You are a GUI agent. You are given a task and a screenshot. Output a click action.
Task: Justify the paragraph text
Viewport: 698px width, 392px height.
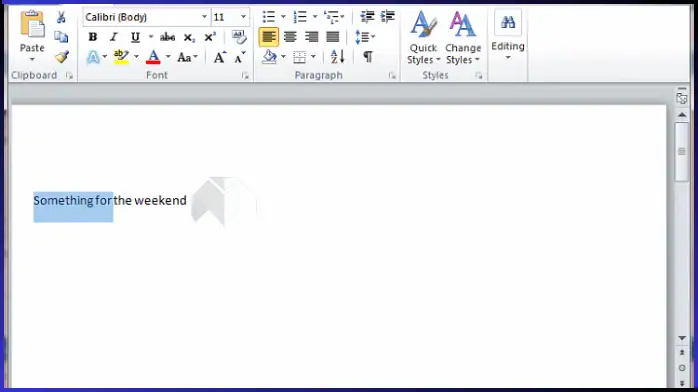(333, 36)
